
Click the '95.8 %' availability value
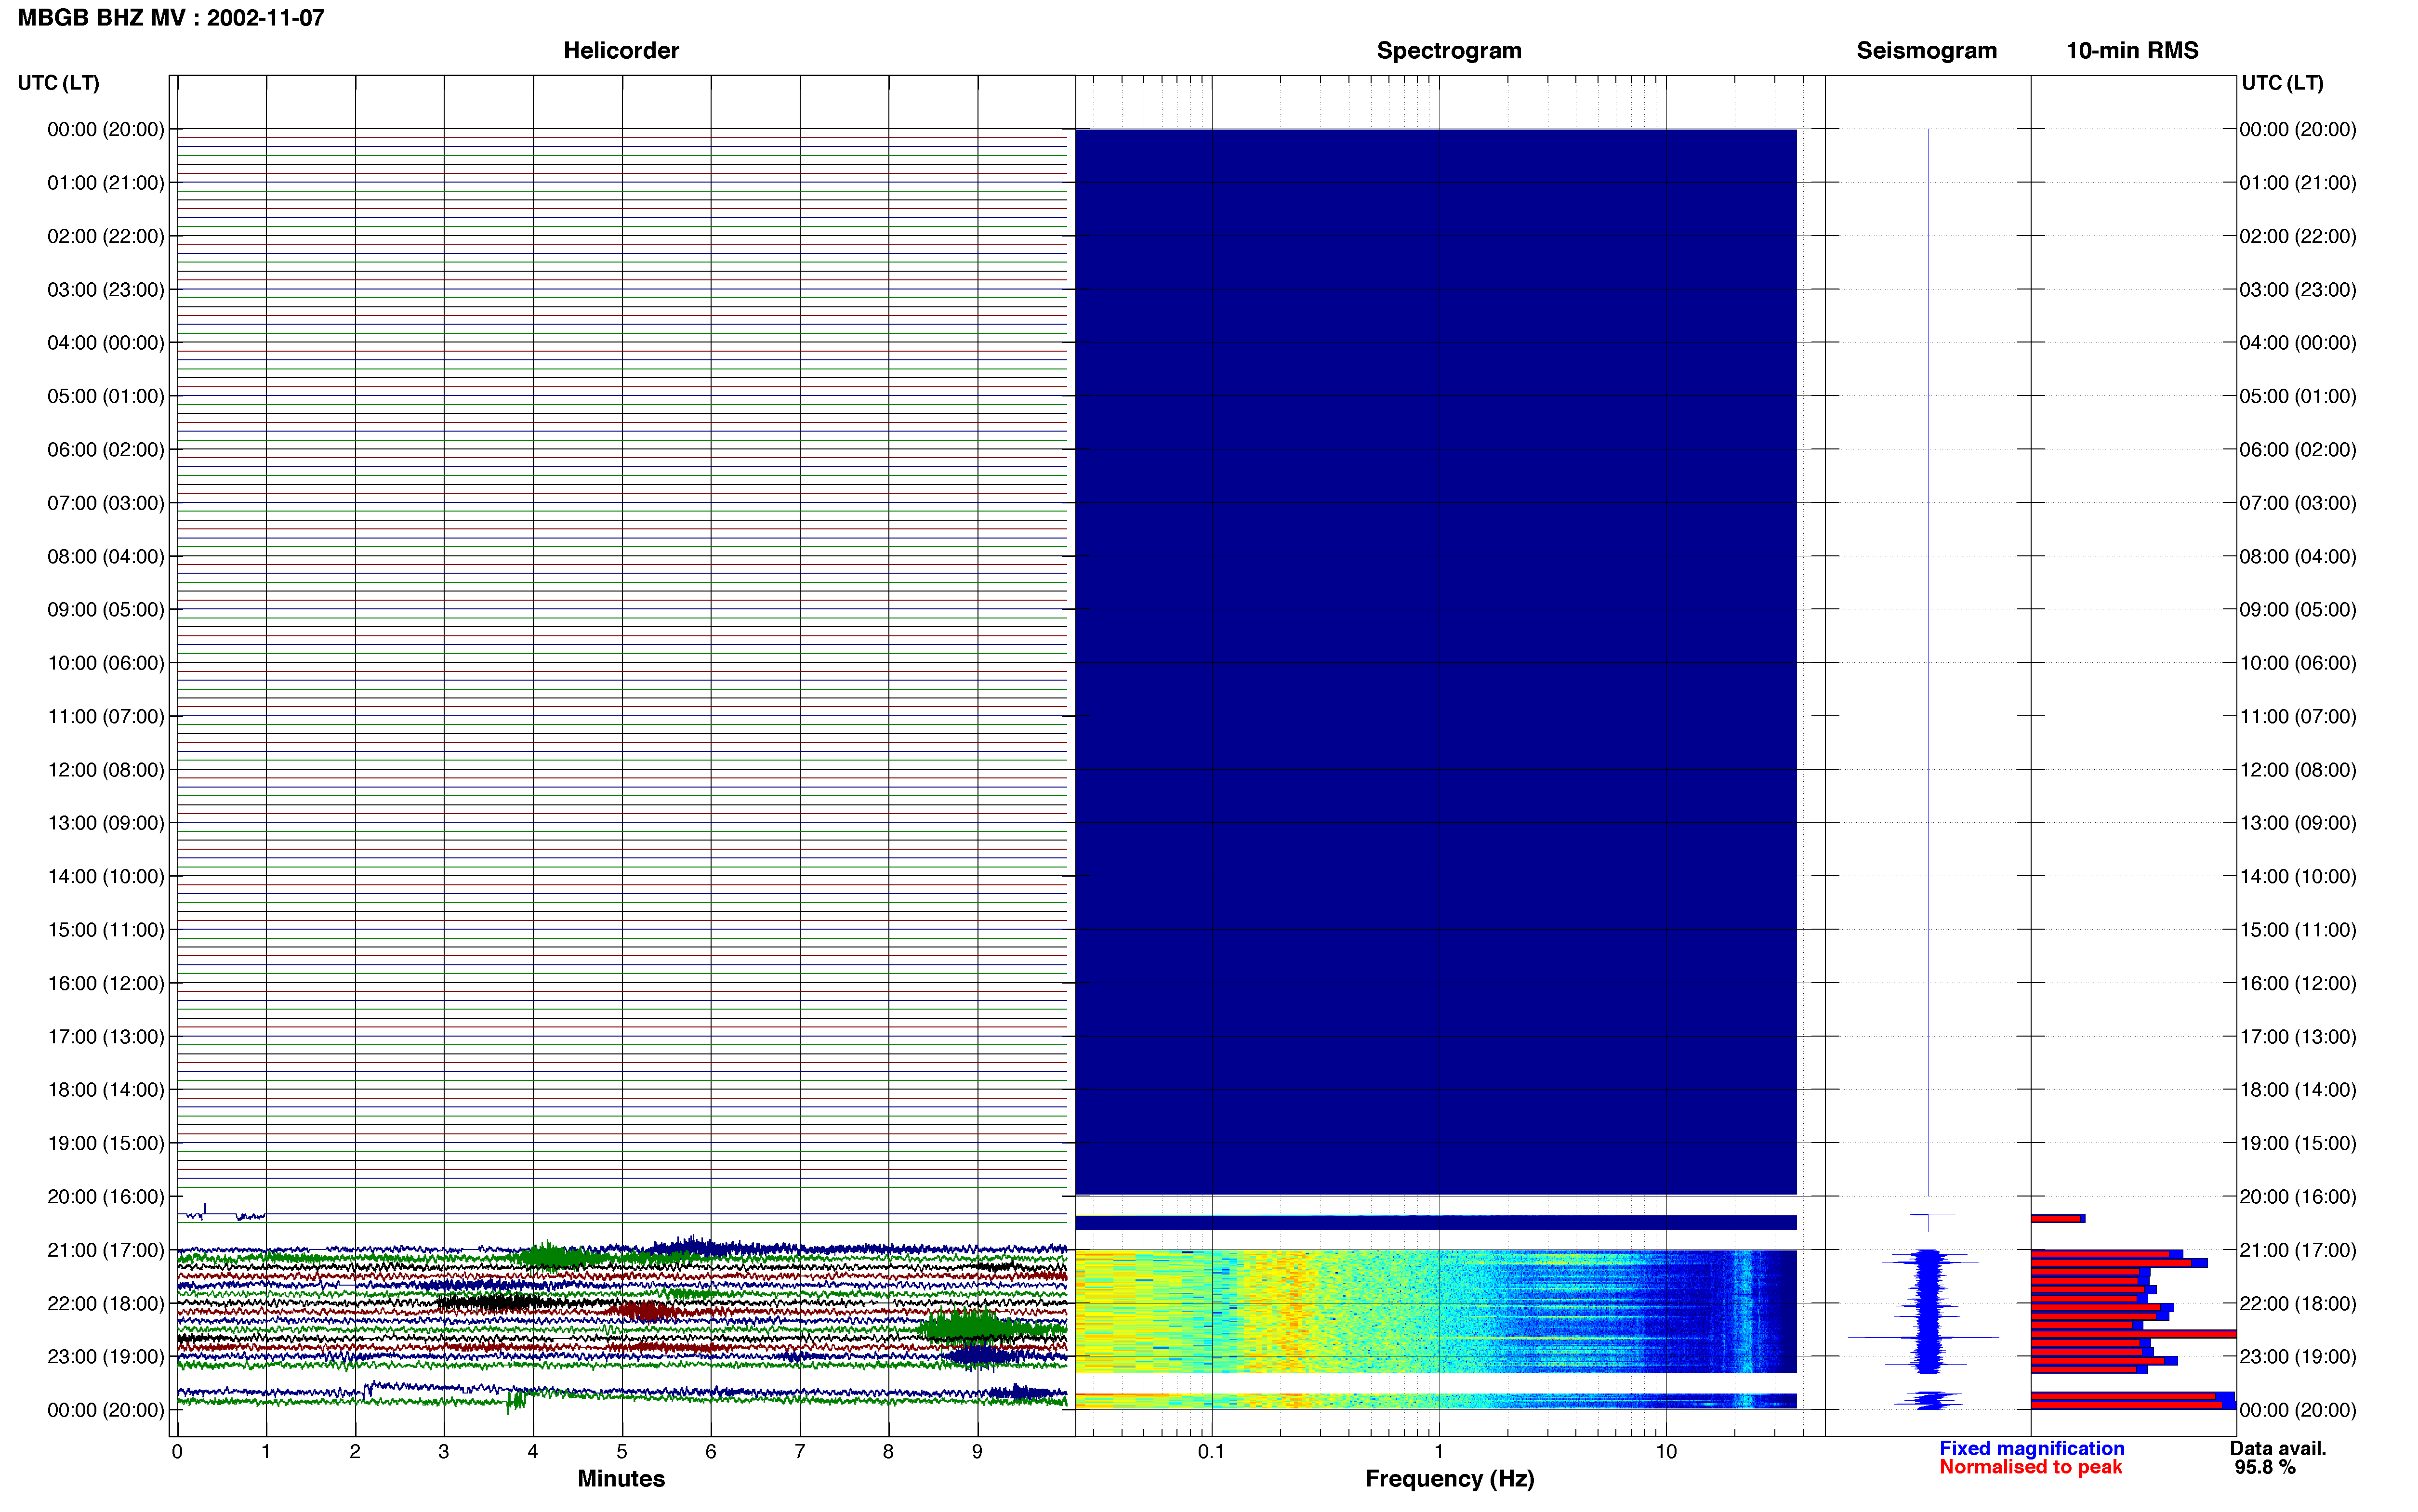coord(2265,1467)
